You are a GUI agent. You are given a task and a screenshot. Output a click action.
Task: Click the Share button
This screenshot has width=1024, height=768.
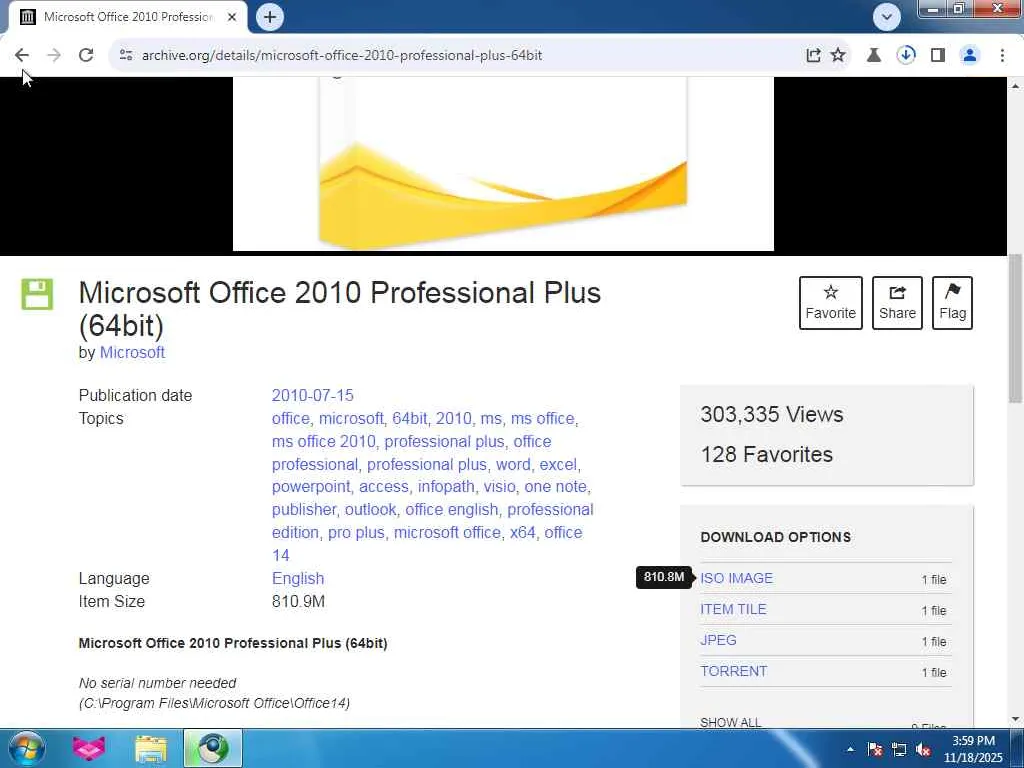tap(897, 303)
